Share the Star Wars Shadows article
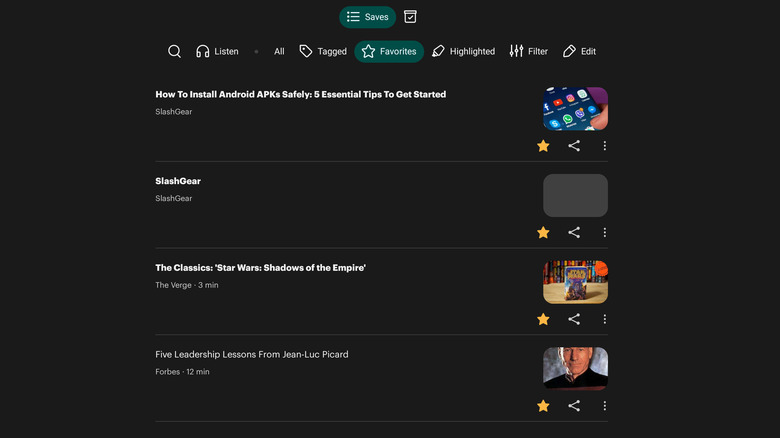 (x=574, y=319)
